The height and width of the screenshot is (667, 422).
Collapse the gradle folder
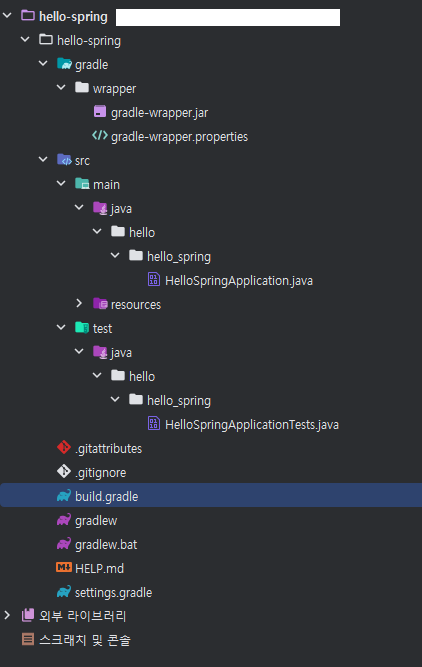tap(43, 64)
